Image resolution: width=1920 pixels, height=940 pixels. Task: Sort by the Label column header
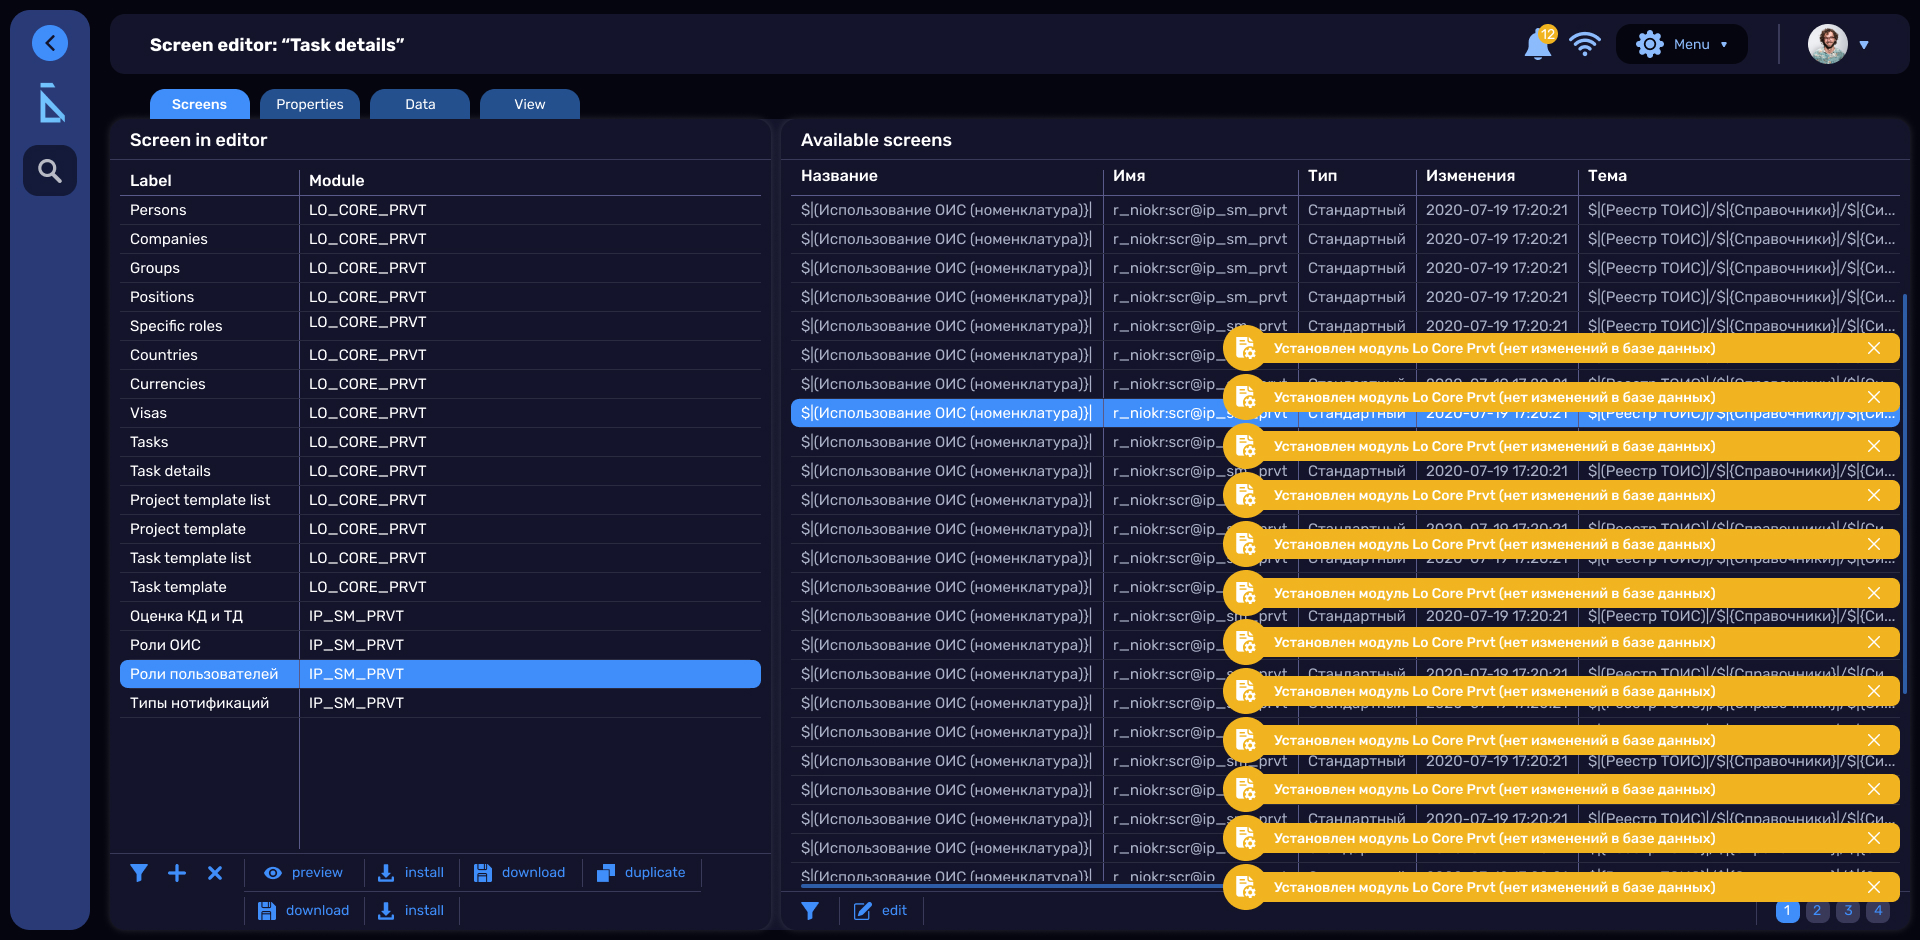pos(151,180)
